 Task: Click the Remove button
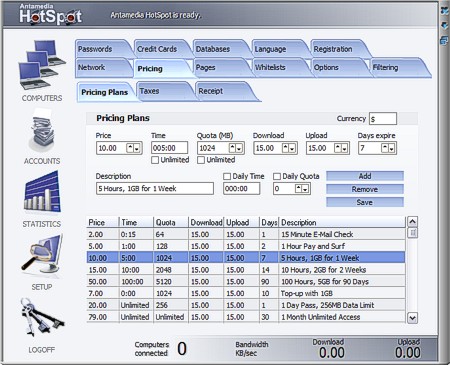coord(365,189)
